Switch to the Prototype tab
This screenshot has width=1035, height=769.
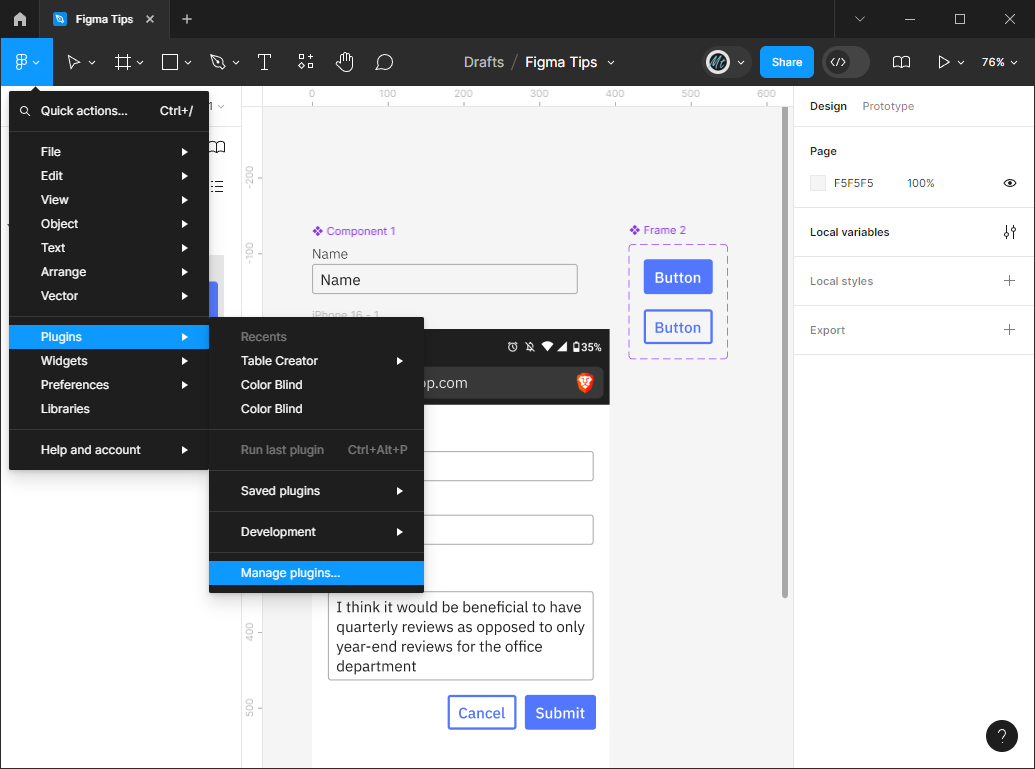[888, 106]
